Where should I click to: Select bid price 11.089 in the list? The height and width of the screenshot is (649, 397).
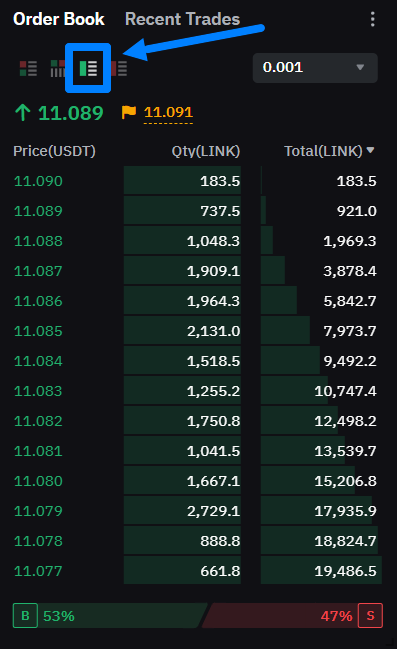click(x=38, y=211)
